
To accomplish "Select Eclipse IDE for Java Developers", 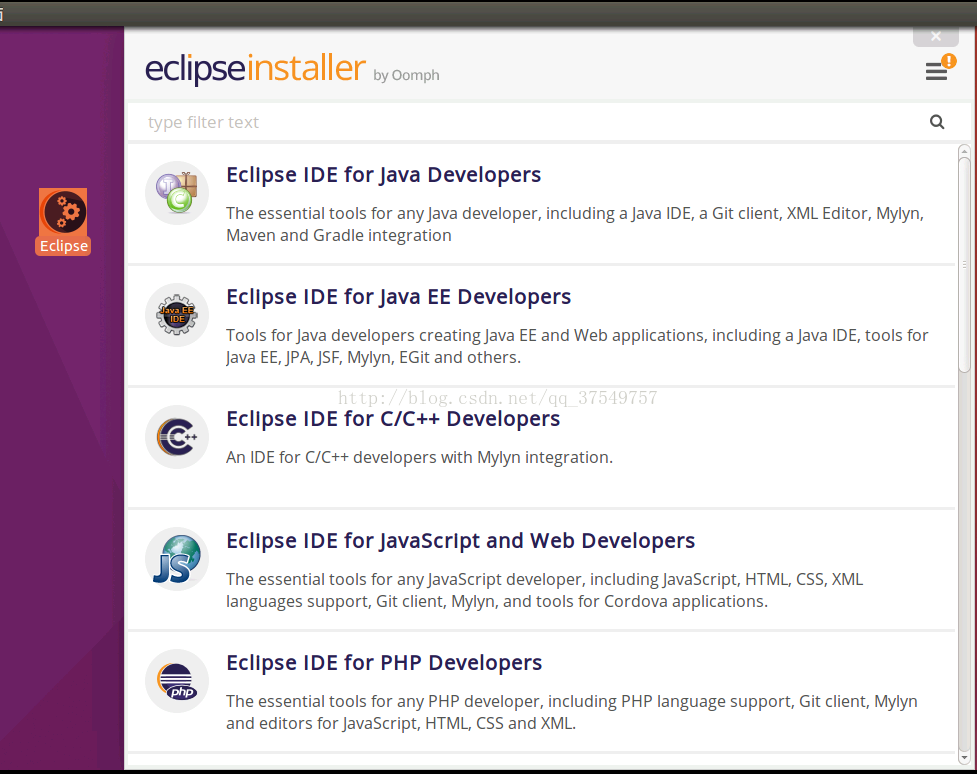I will [x=541, y=204].
